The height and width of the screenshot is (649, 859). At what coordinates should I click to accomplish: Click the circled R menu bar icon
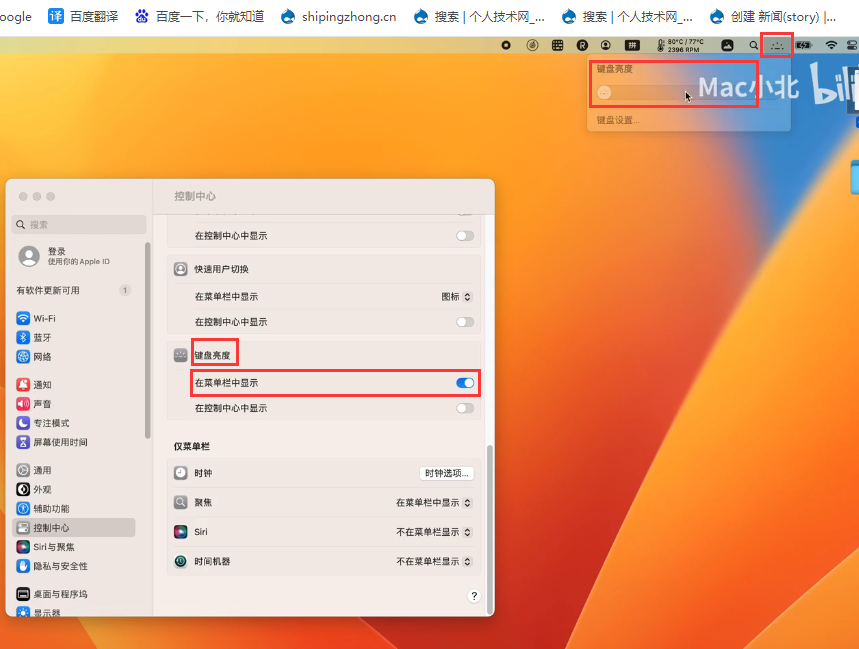click(x=582, y=45)
